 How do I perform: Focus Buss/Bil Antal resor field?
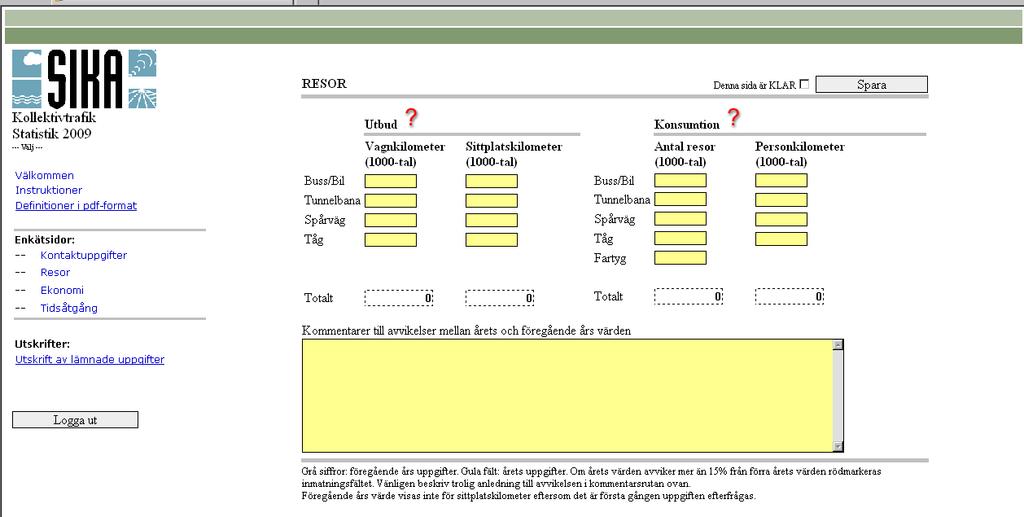point(680,180)
